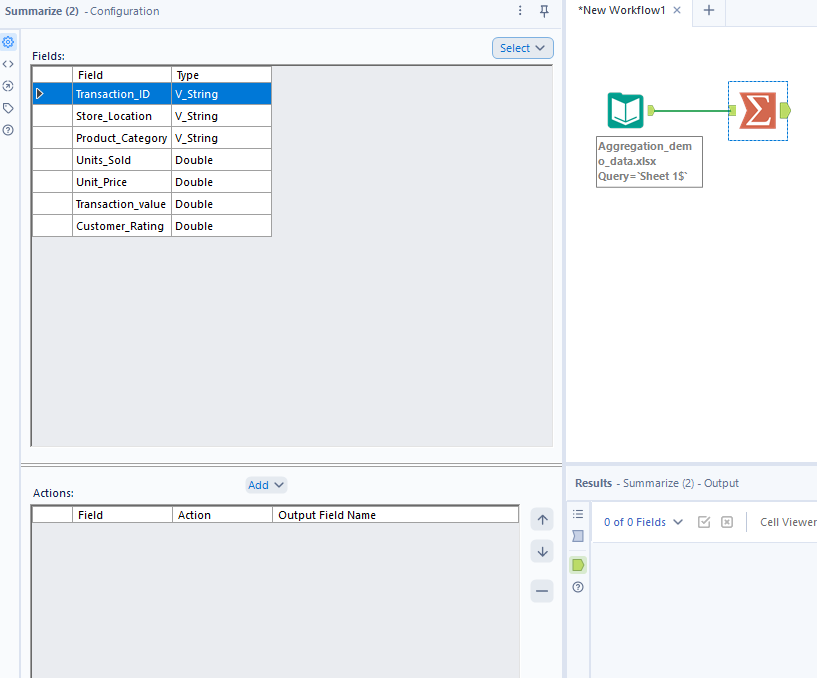Select the Summarize tool on canvas
The image size is (817, 678).
758,110
